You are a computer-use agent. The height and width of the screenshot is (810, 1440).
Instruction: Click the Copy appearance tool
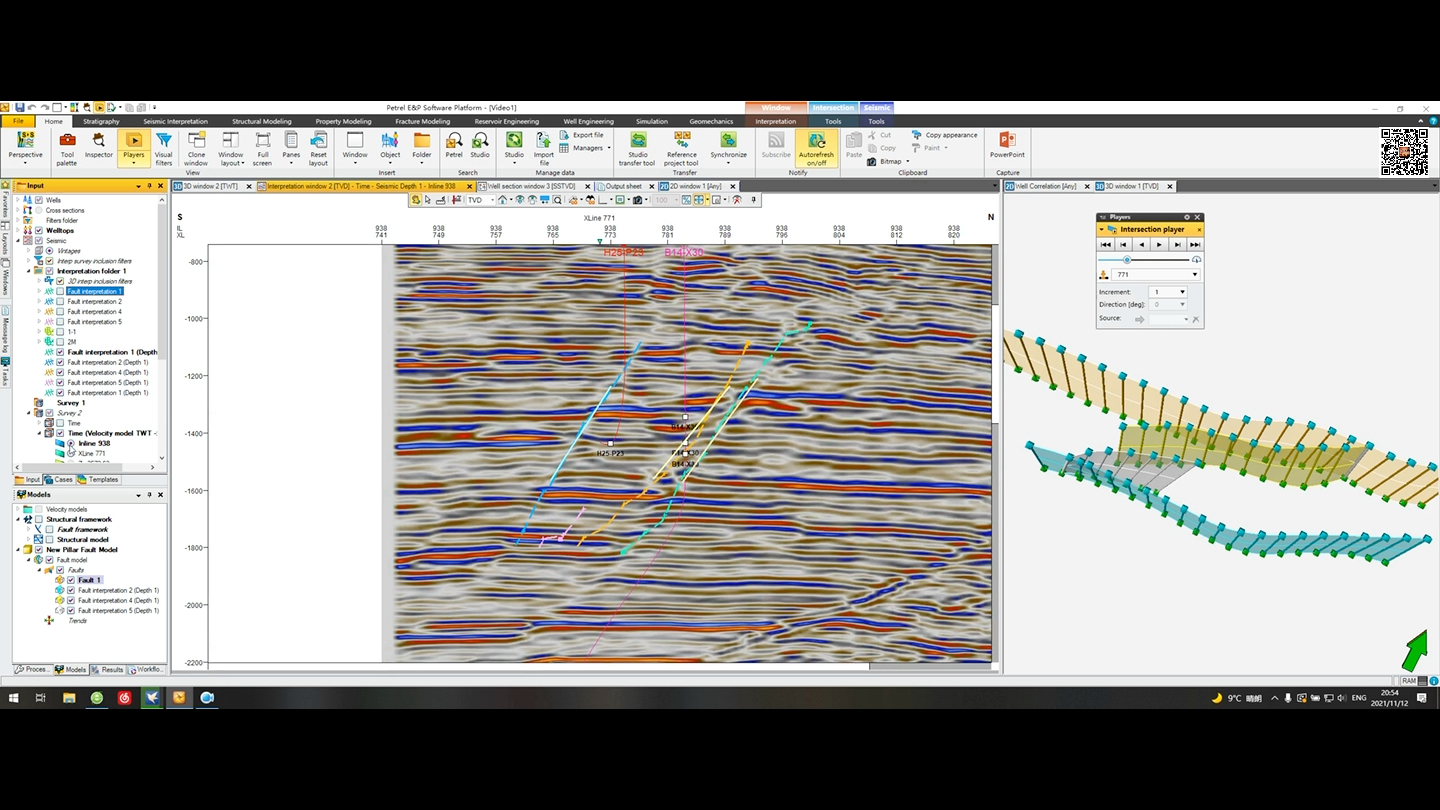(x=944, y=135)
